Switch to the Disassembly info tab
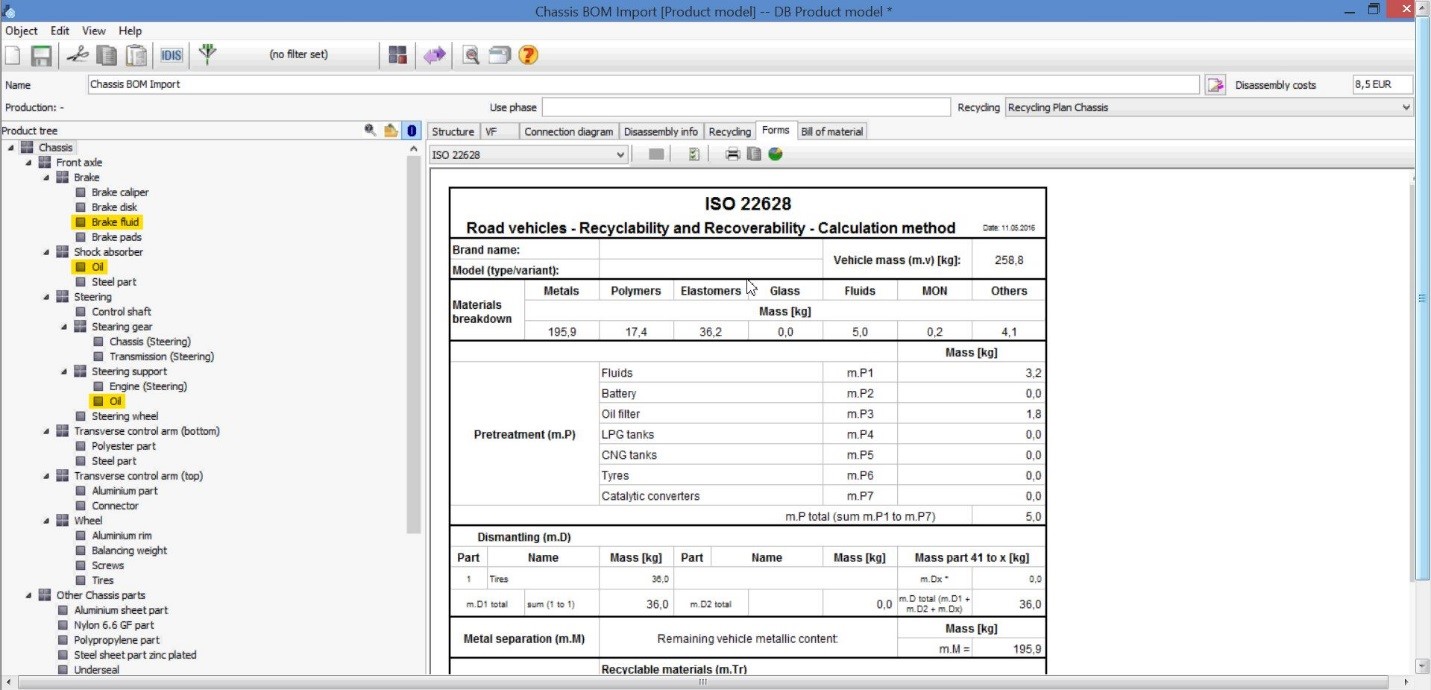The width and height of the screenshot is (1431, 690). 661,131
